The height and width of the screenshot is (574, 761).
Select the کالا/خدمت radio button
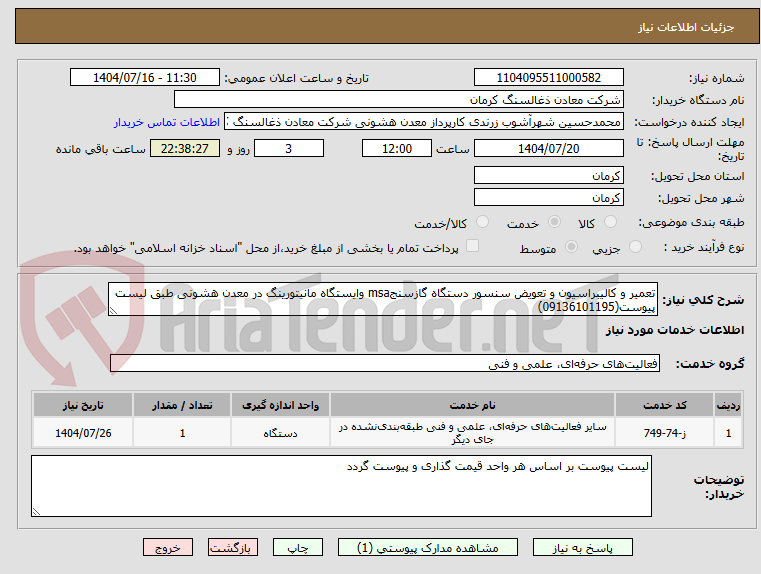(482, 222)
